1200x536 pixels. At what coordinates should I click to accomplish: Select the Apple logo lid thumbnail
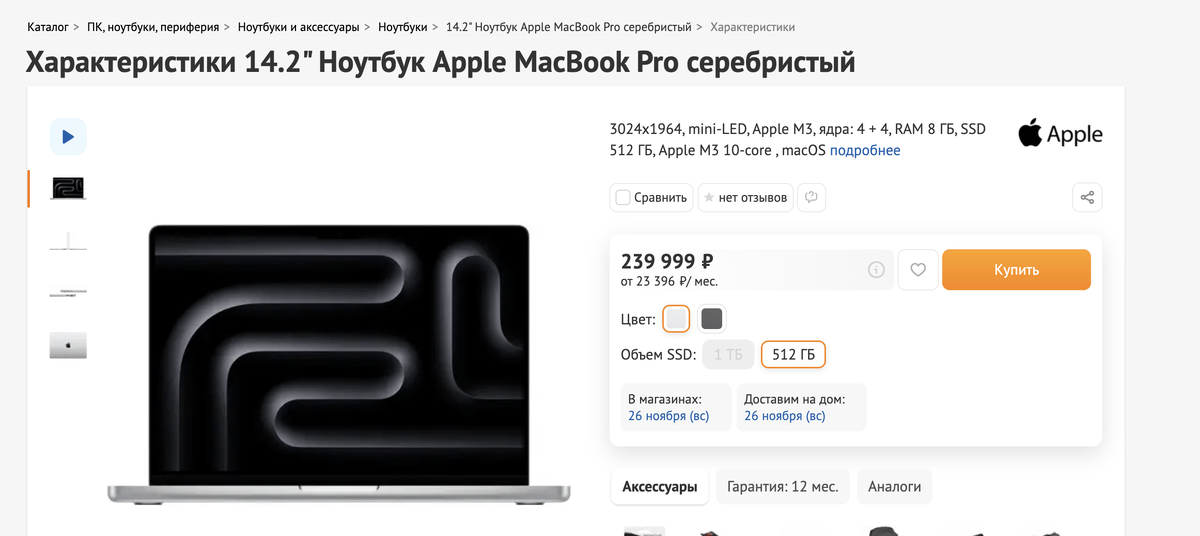[68, 346]
